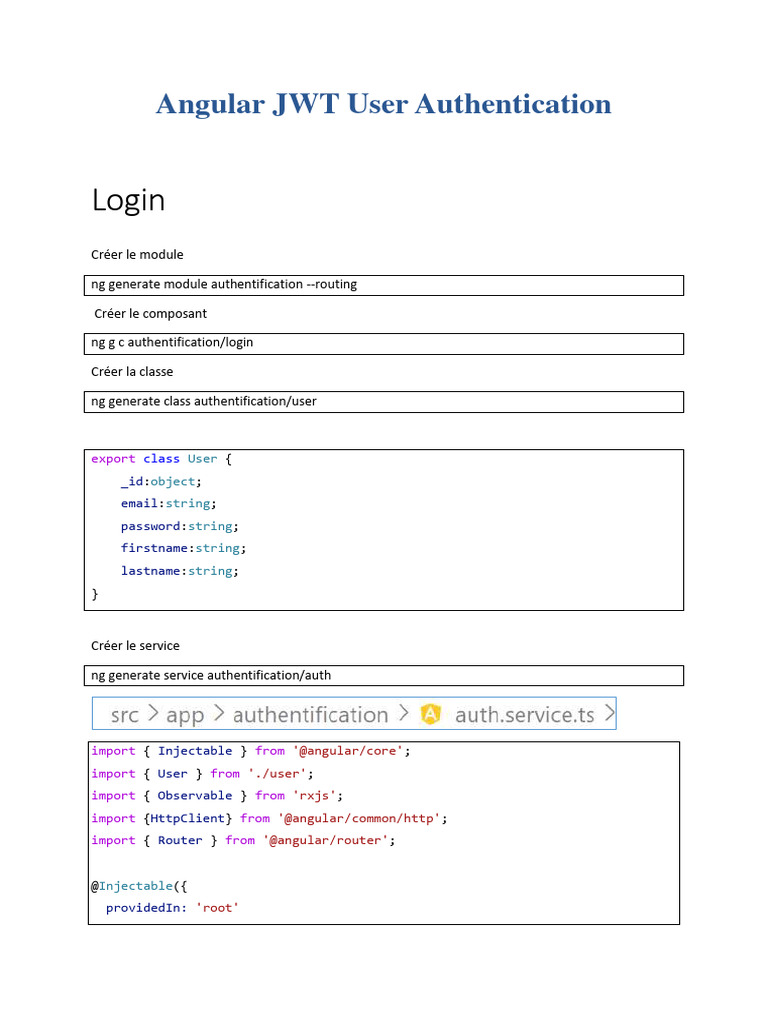Click the Observable import line from 'rxjs'
The width and height of the screenshot is (768, 1024).
[x=217, y=795]
